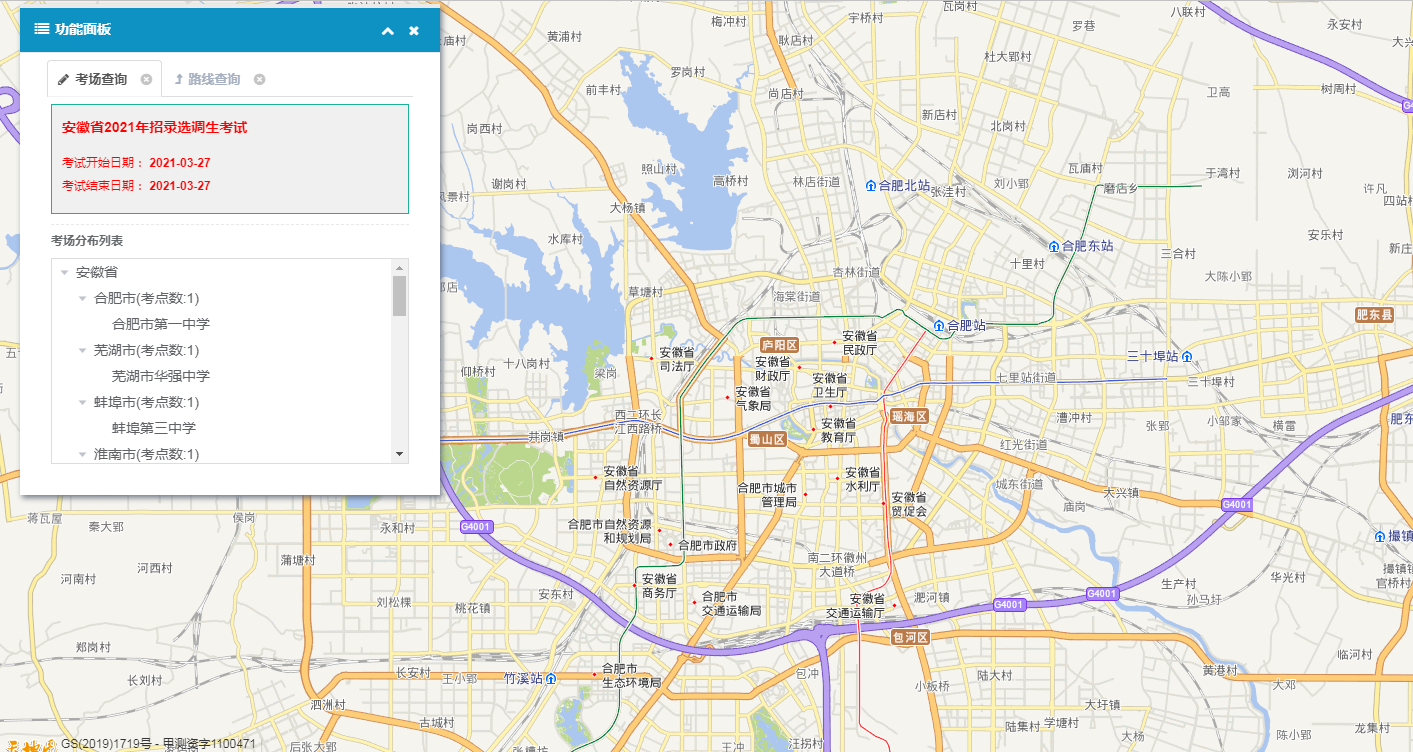Collapse the 功能面板 panel with chevron icon
This screenshot has width=1413, height=752.
(388, 30)
